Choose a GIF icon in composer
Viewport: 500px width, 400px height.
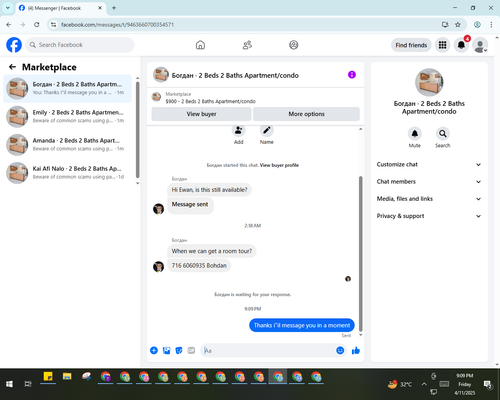(x=191, y=350)
